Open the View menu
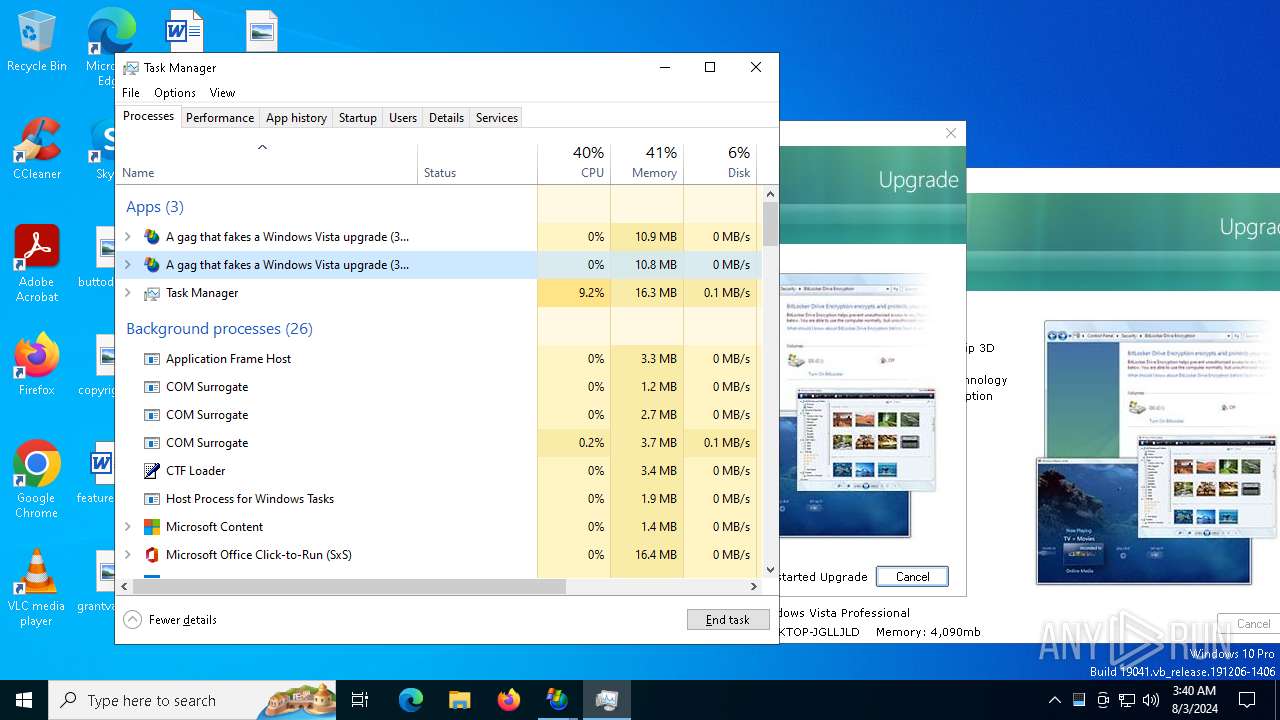Image resolution: width=1280 pixels, height=720 pixels. 222,93
